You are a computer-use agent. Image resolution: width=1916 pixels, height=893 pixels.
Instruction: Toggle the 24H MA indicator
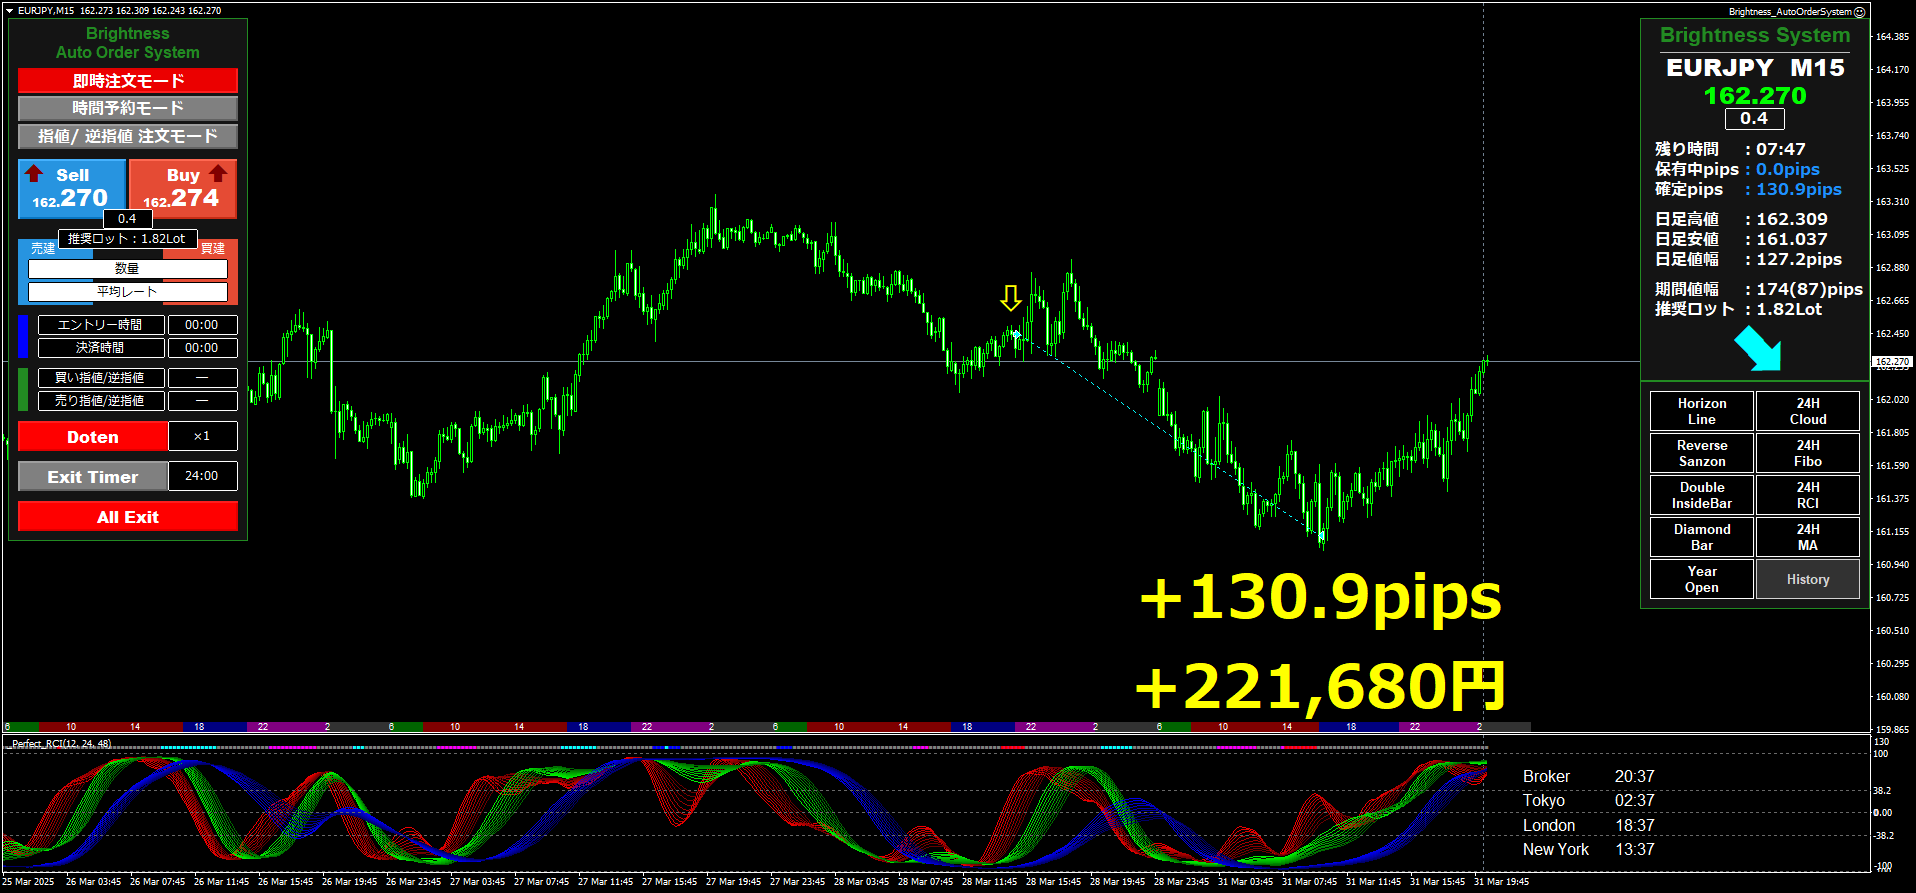[x=1808, y=537]
